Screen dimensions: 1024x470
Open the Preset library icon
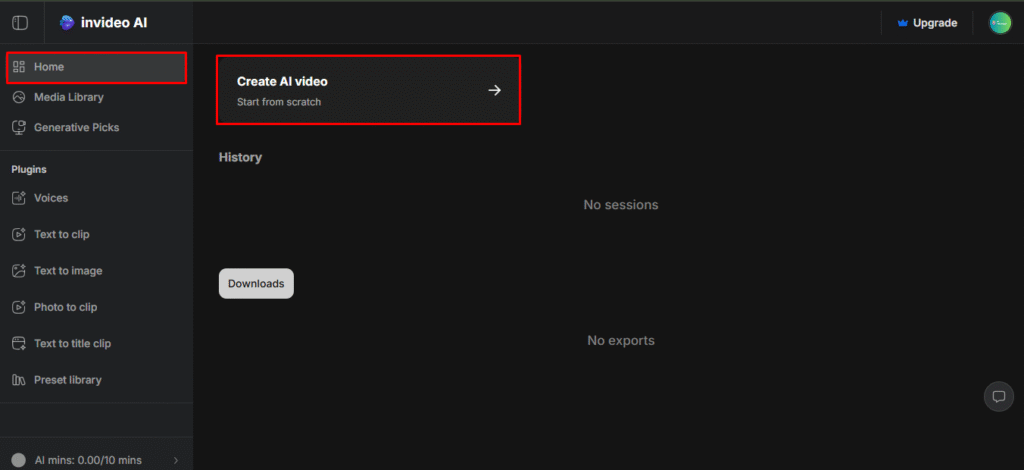(18, 380)
